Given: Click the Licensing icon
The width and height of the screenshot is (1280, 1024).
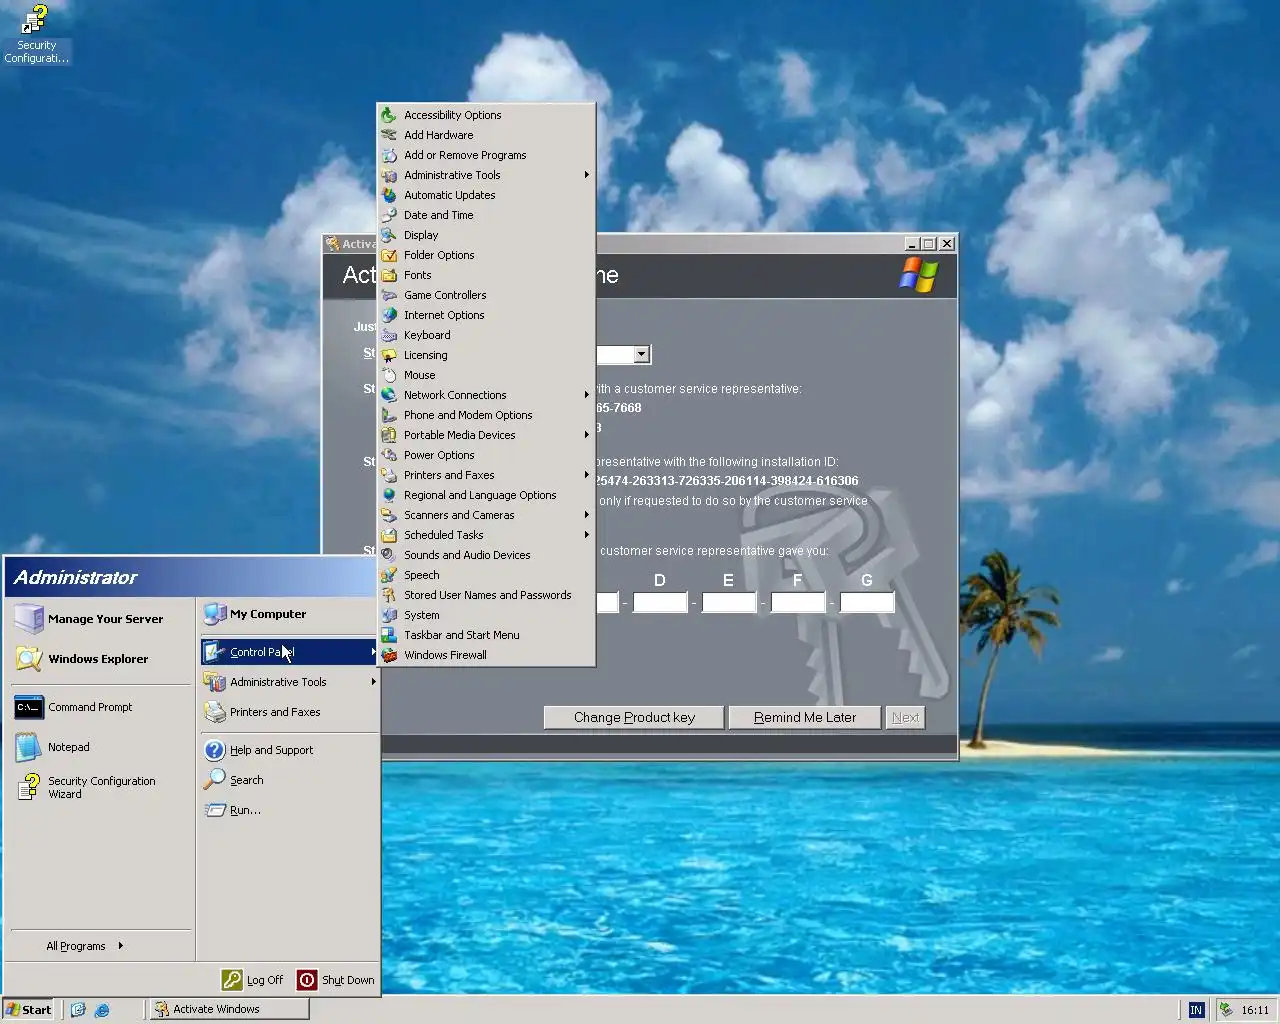Looking at the screenshot, I should tap(389, 355).
